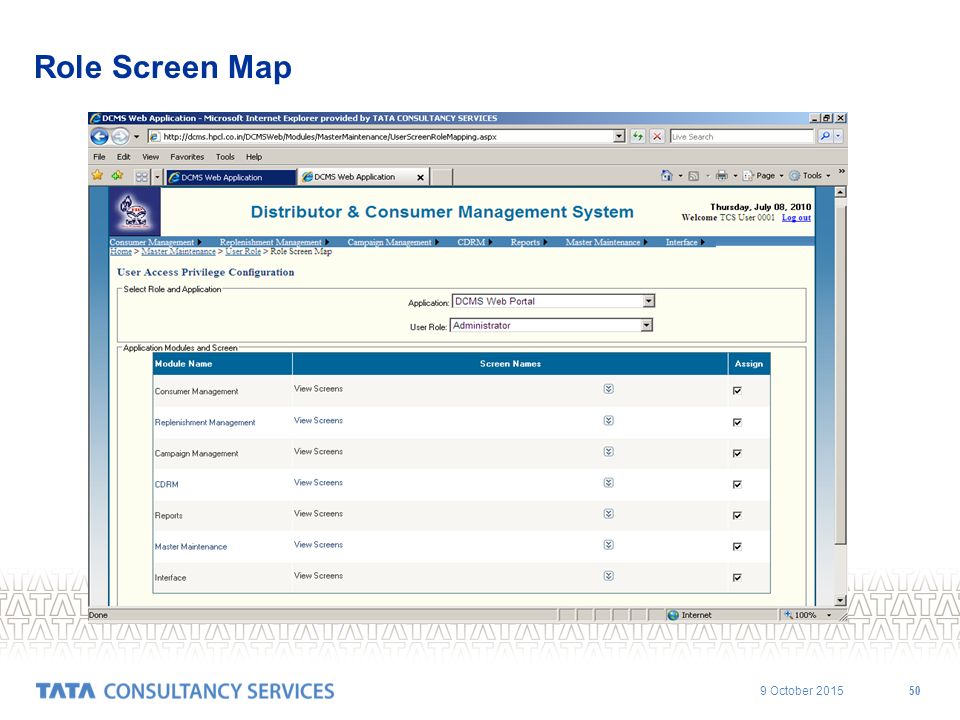Expand screens for CDRM row
The image size is (960, 720).
(609, 482)
